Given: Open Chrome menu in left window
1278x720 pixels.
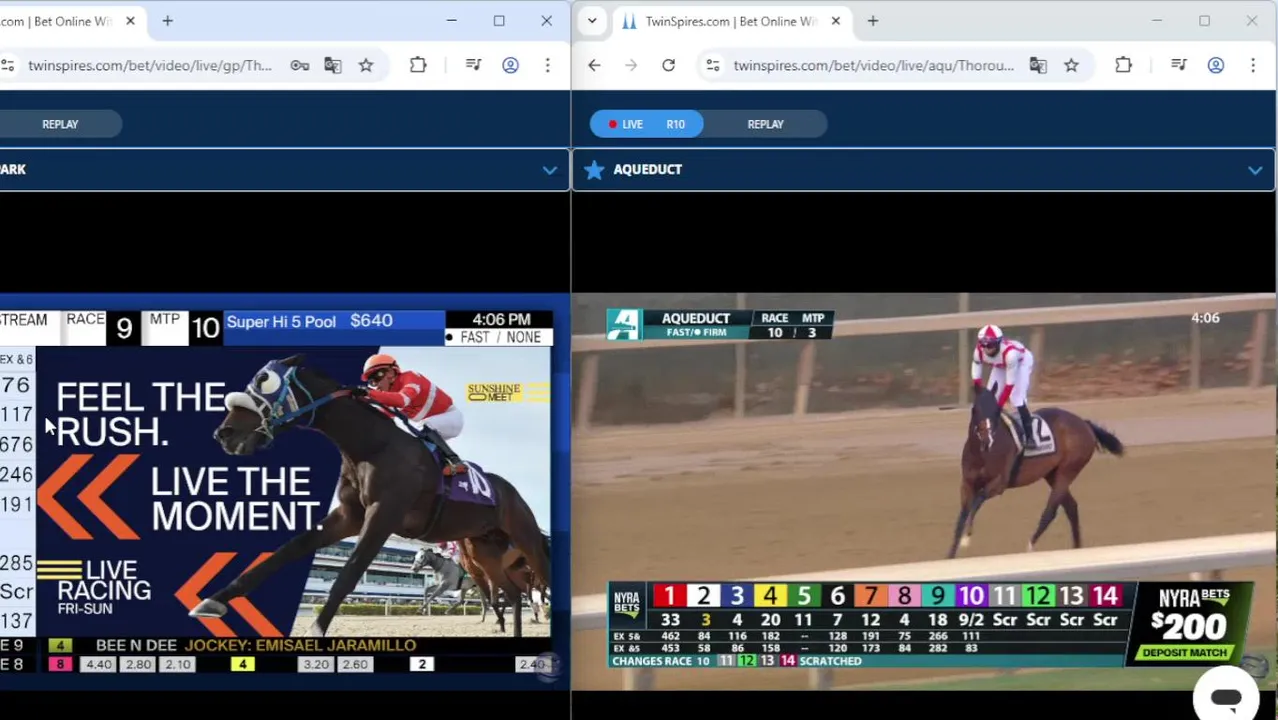Looking at the screenshot, I should (547, 65).
